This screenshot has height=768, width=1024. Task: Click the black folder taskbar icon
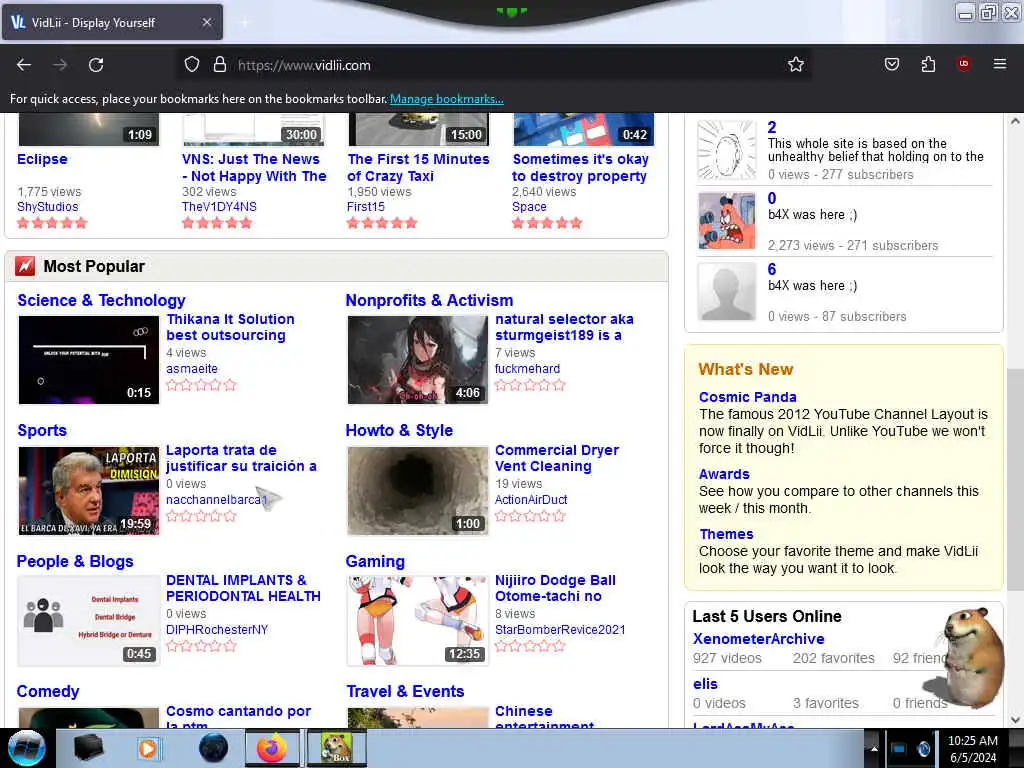point(88,748)
